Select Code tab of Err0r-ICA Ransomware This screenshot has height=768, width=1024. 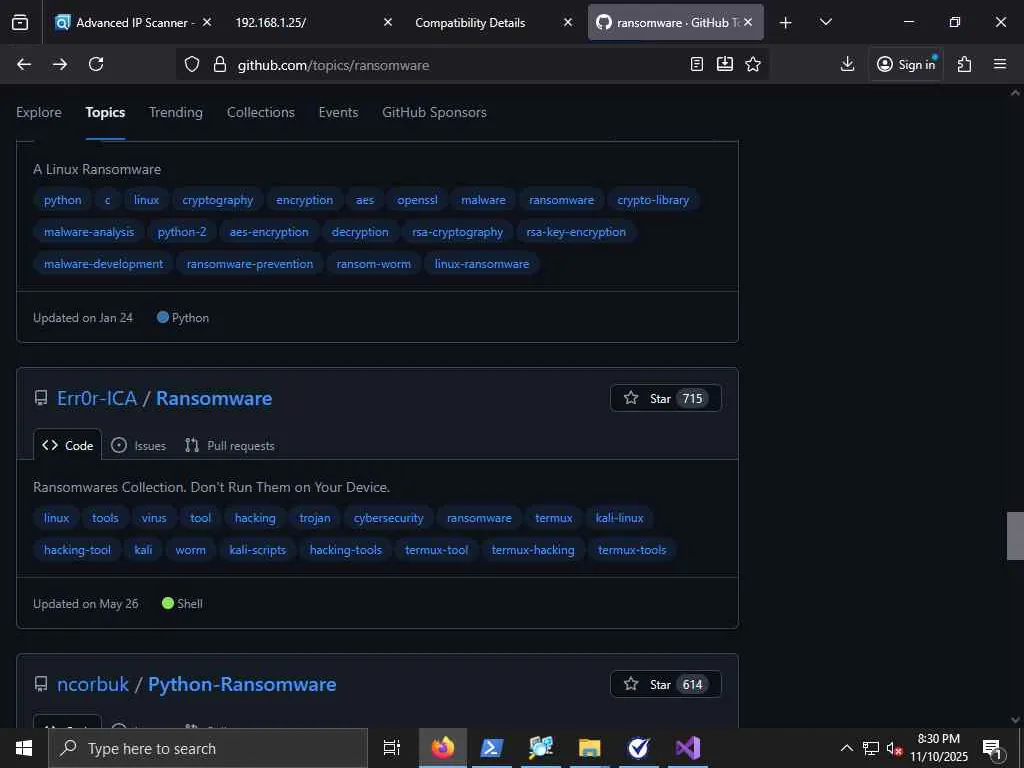click(68, 445)
